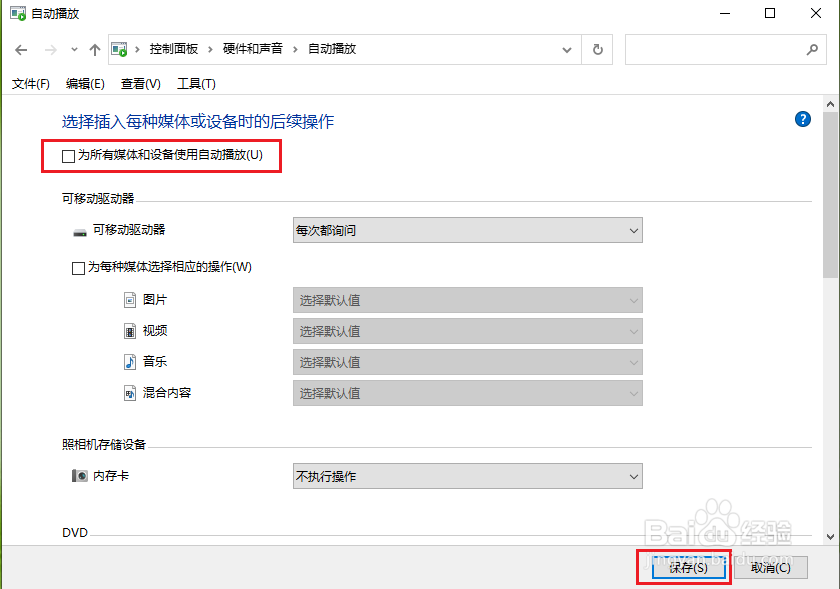The width and height of the screenshot is (840, 589).
Task: Click the pictures (图片) item icon
Action: 130,300
